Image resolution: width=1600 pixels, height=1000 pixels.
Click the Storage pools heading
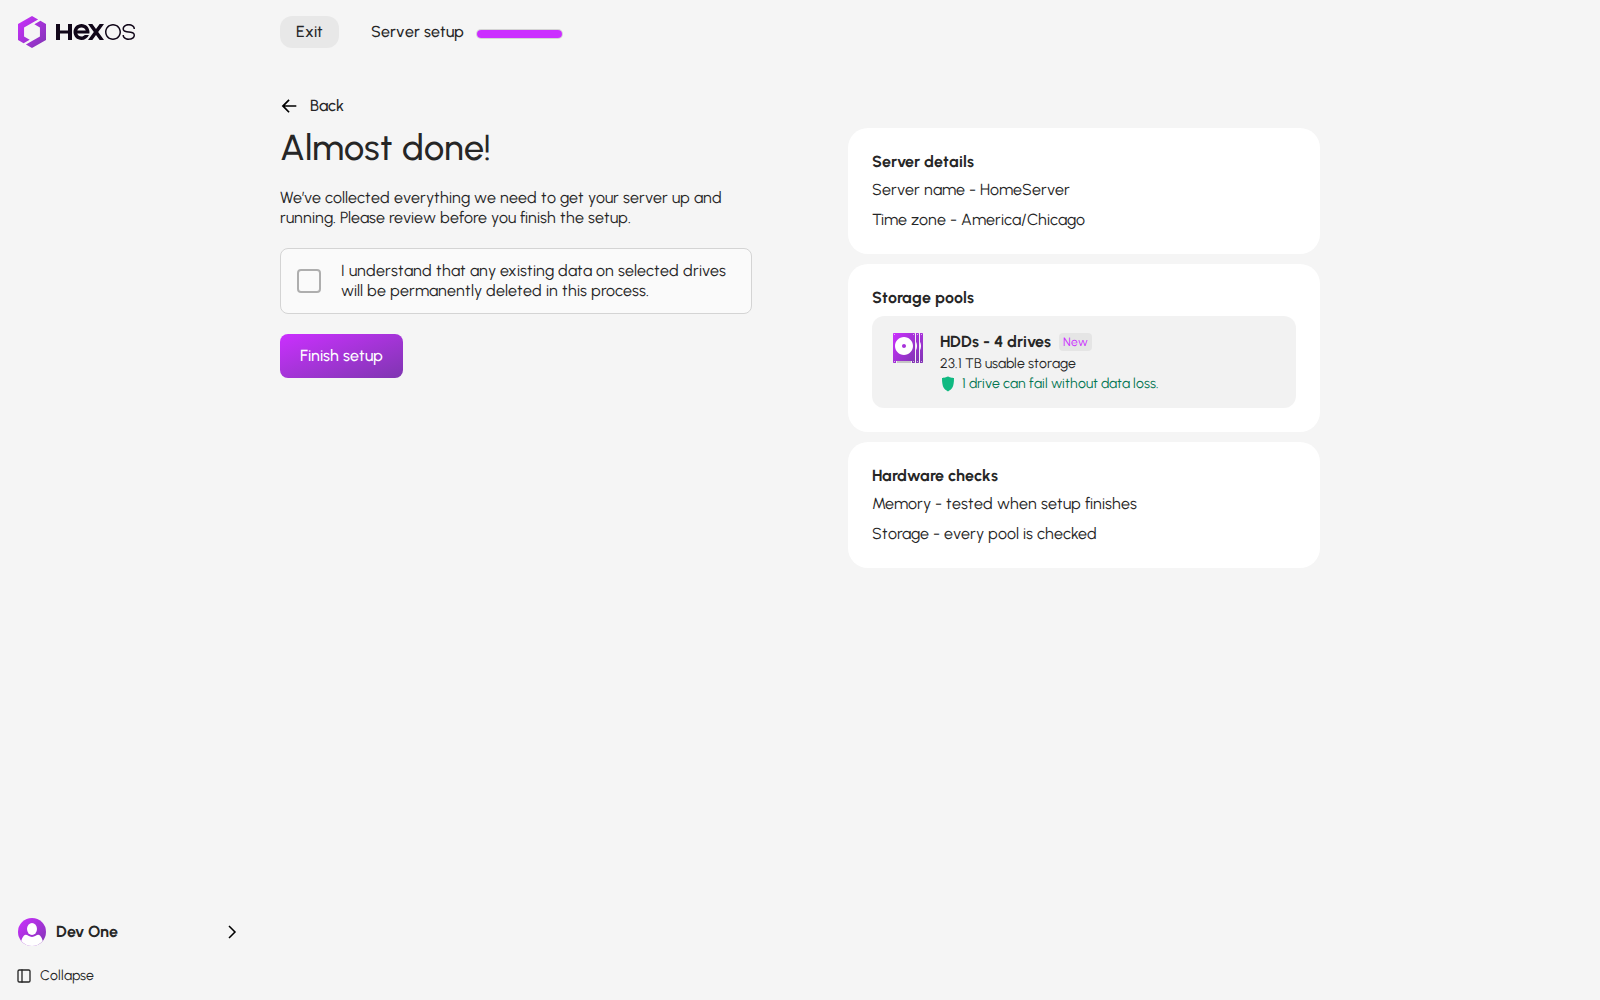pos(923,298)
